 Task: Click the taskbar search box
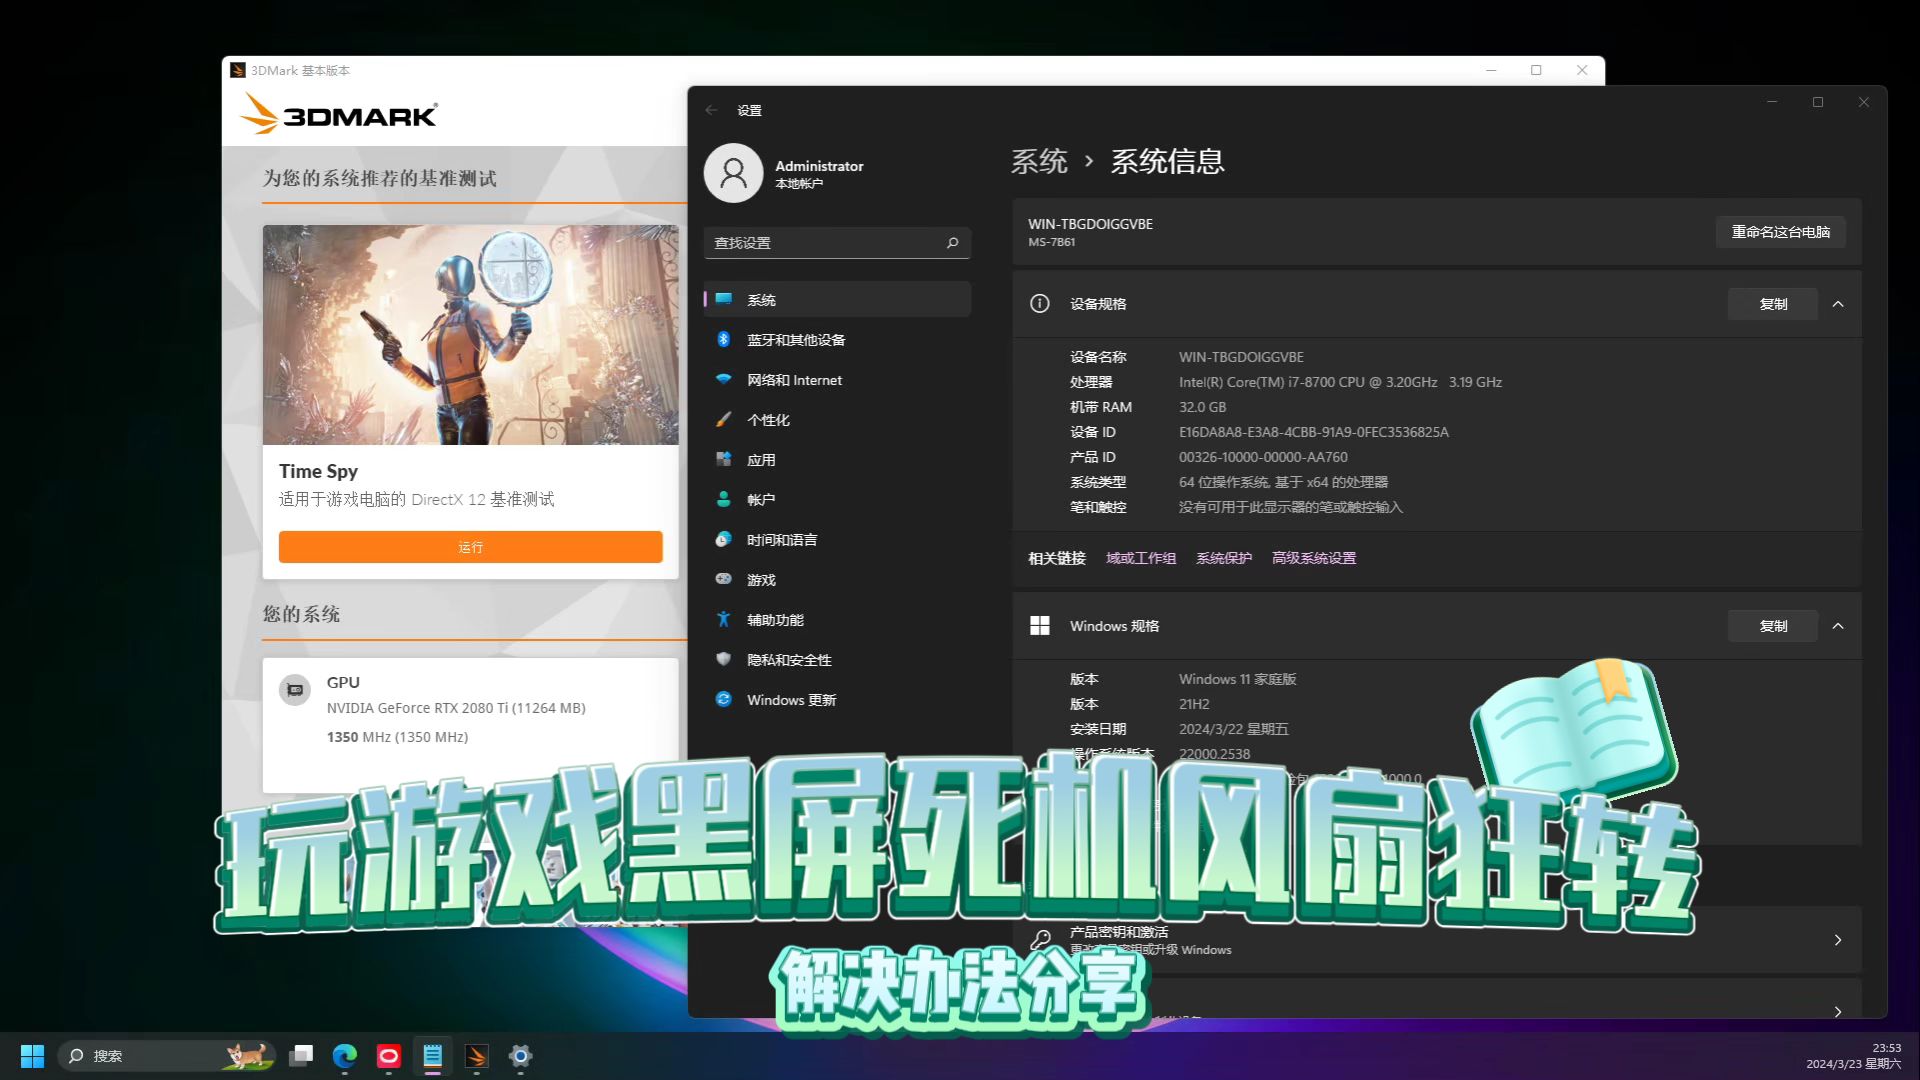tap(168, 1056)
